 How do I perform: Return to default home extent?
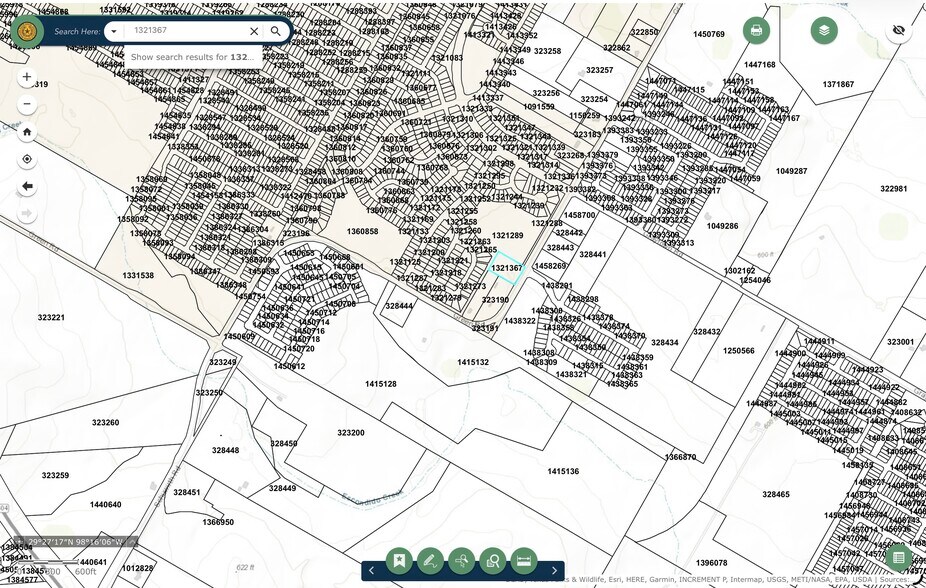[27, 132]
